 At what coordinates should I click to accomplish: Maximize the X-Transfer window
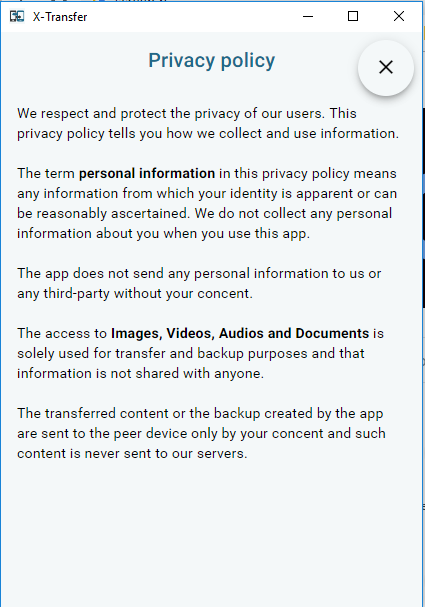(353, 17)
